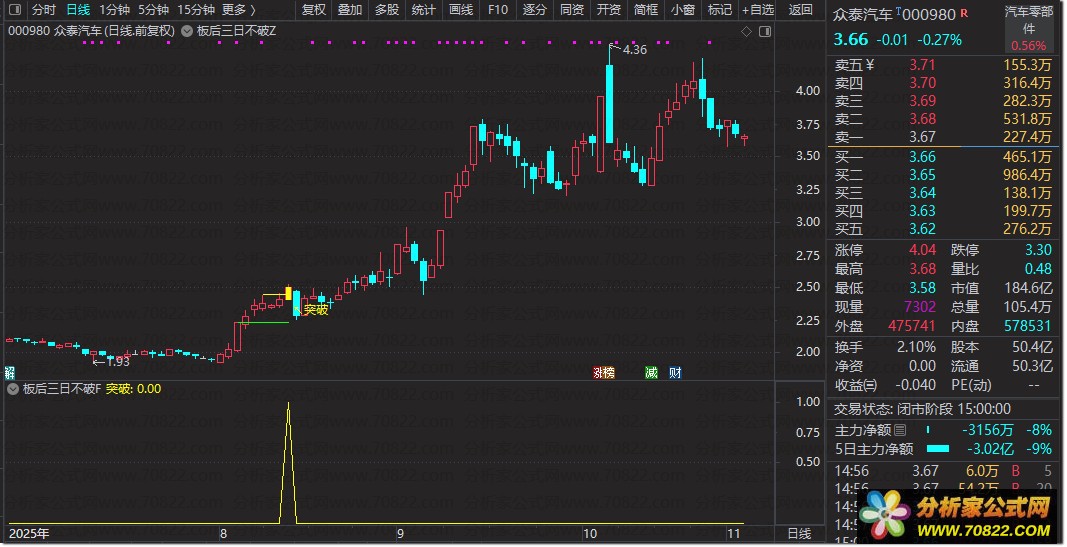This screenshot has height=547, width=1067.
Task: Click the 5日主力净额 cyan bar
Action: 938,449
